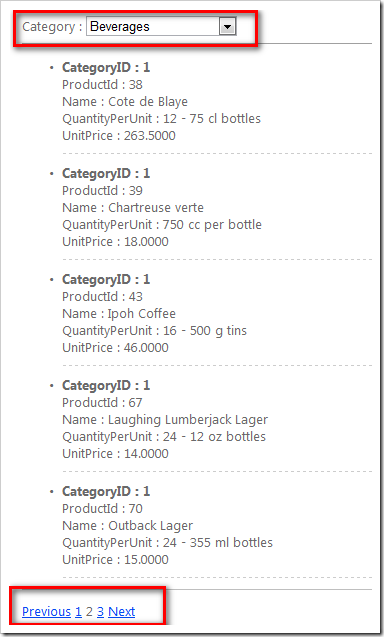This screenshot has width=384, height=637.
Task: Go to the Previous page link
Action: click(x=46, y=611)
